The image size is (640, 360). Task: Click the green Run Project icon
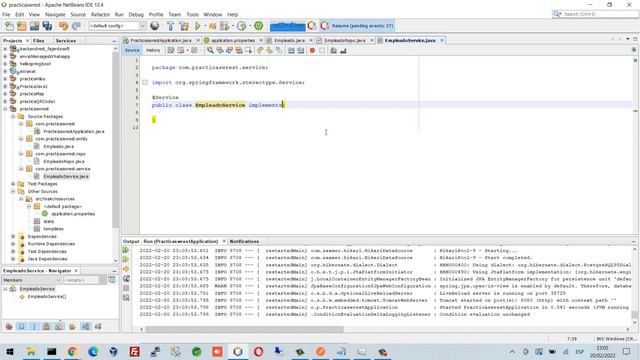198,26
